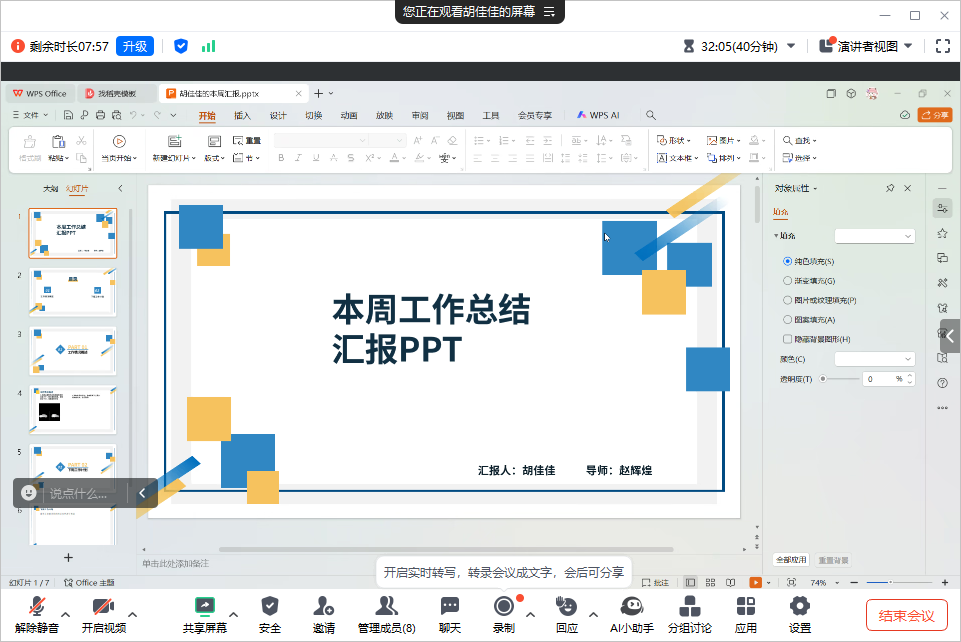Tick 隐藏背景图形(H) checkbox

(788, 339)
